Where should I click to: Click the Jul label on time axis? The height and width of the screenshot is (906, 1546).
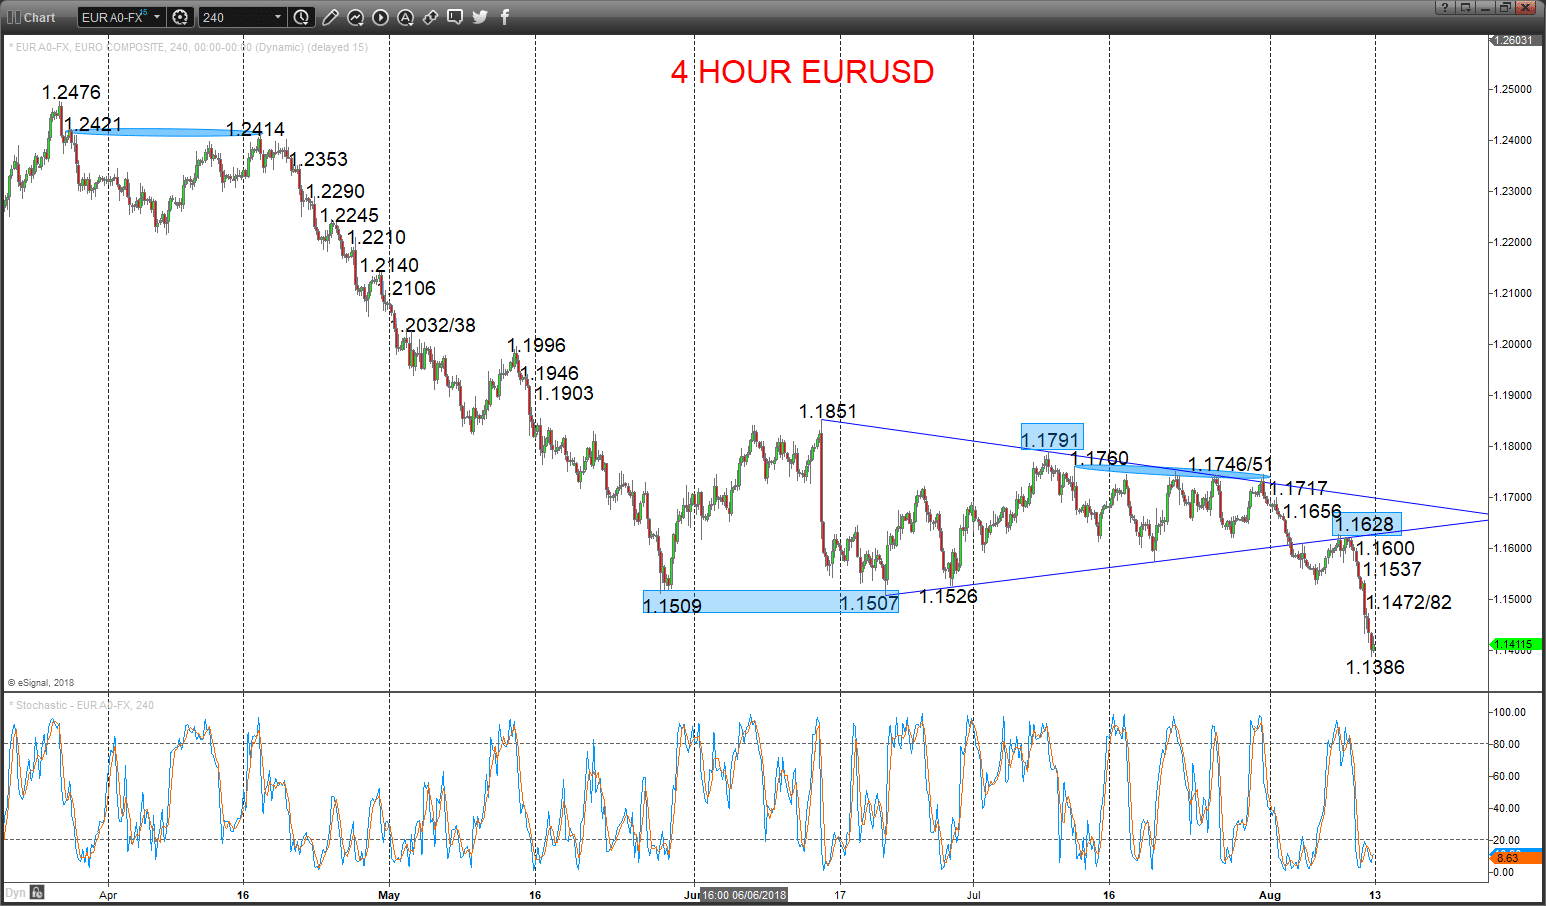pyautogui.click(x=974, y=895)
